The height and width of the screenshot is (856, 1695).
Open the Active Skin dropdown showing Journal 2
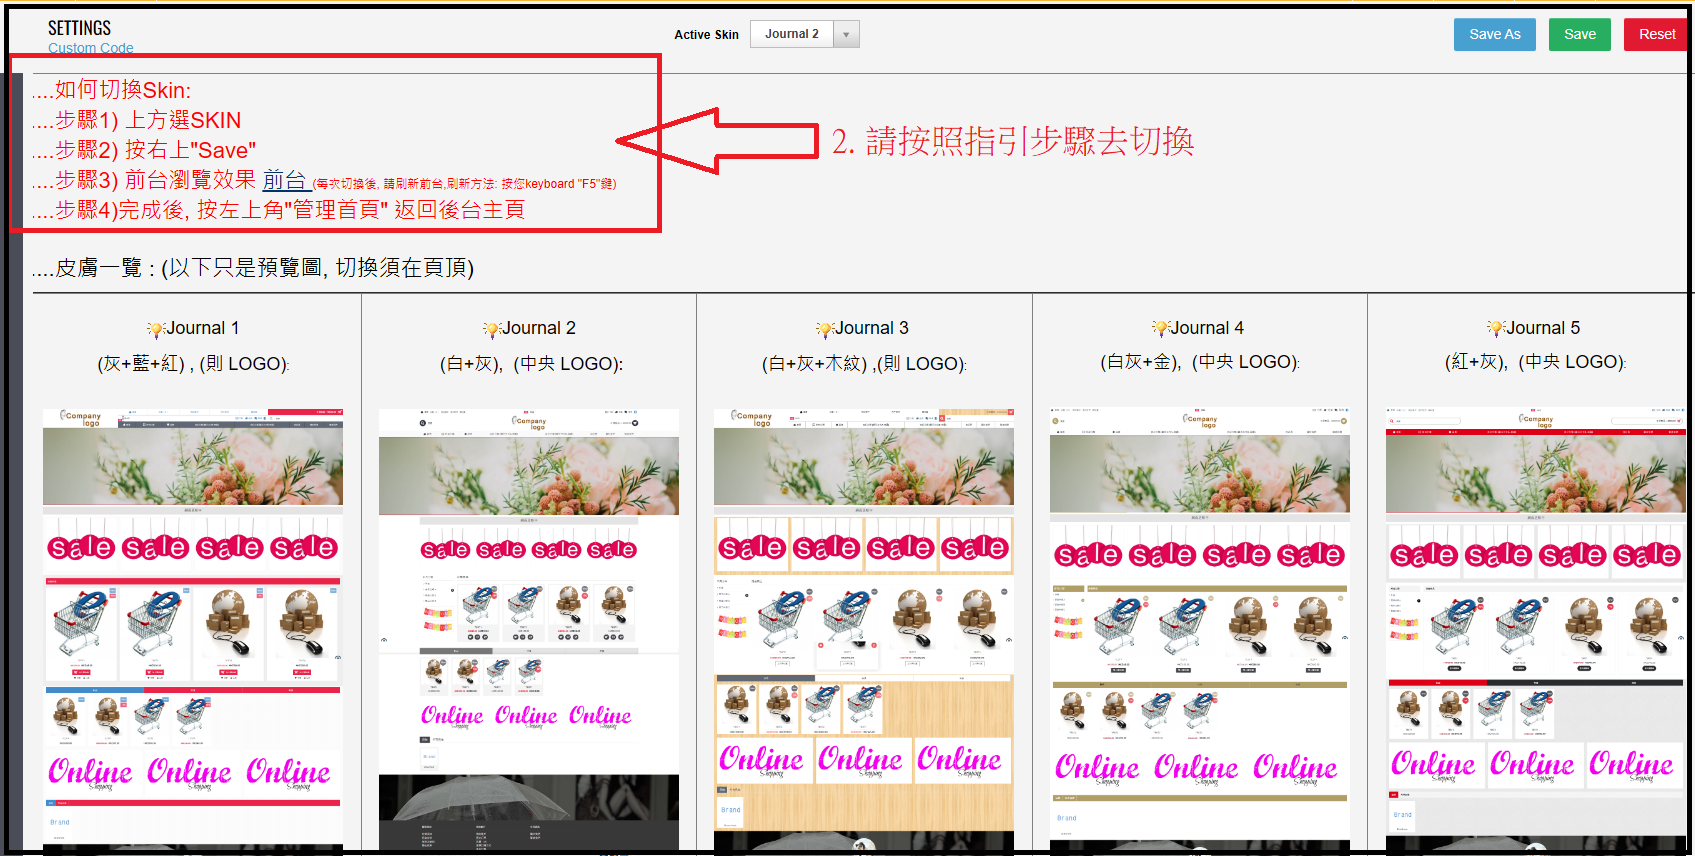tap(804, 34)
